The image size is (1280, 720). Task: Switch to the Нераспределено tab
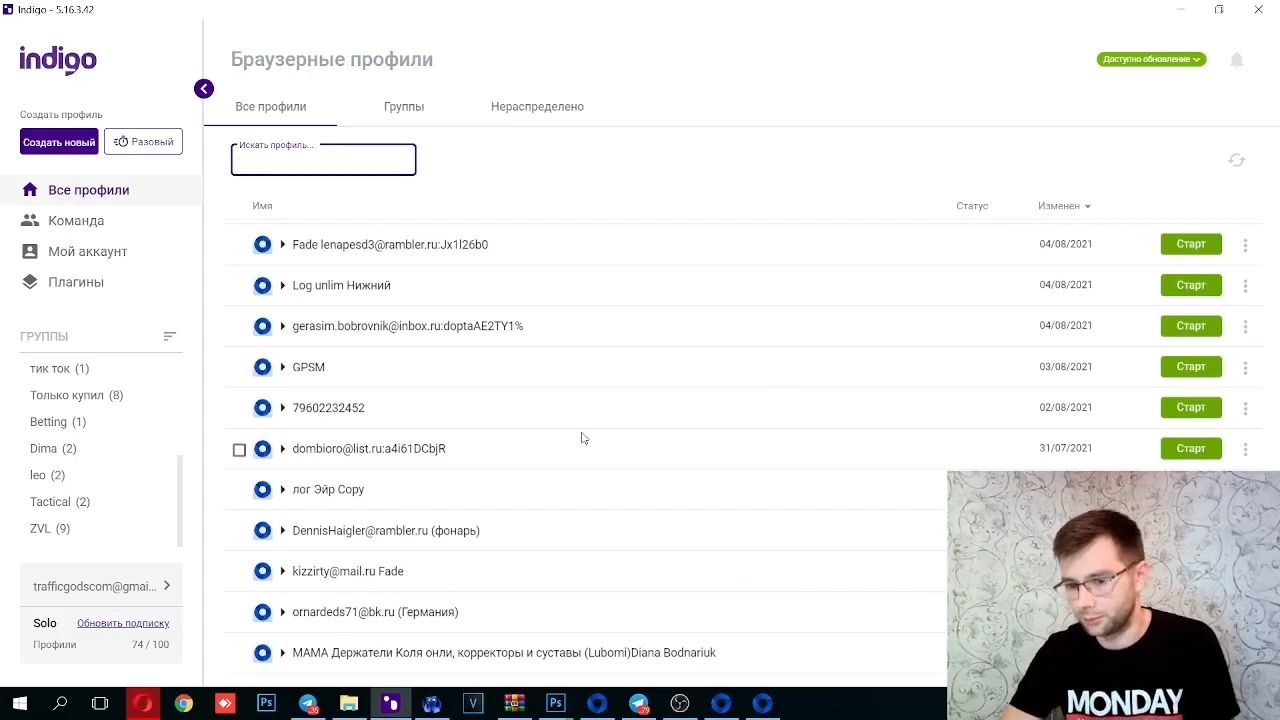tap(537, 107)
